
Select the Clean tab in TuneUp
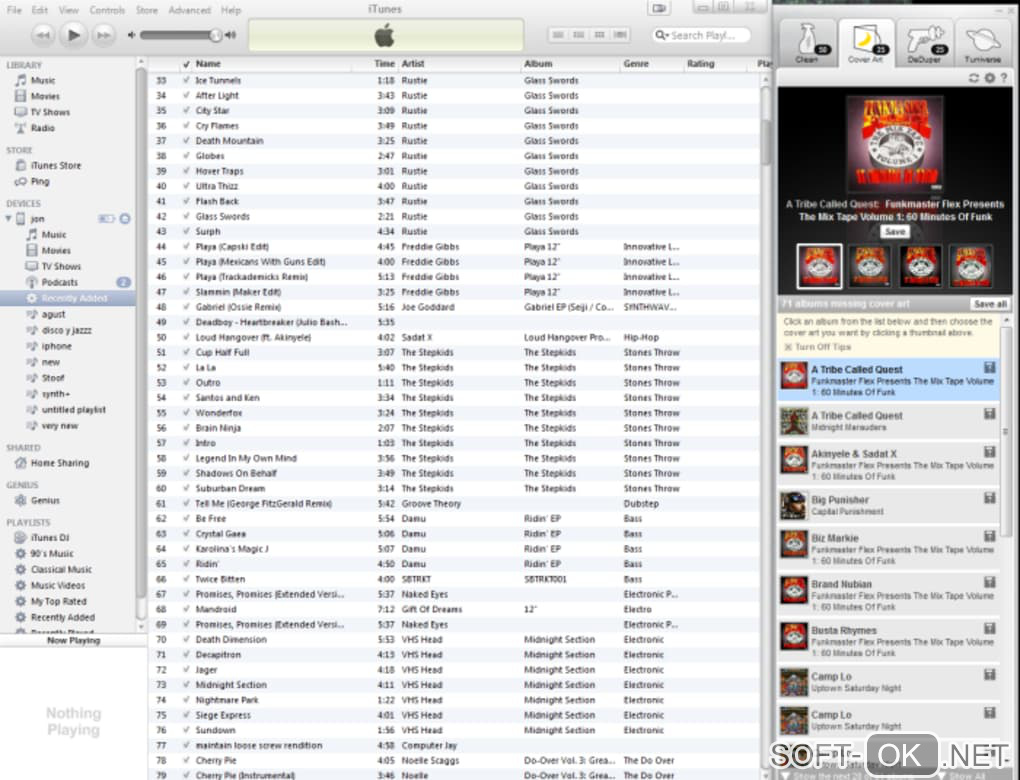(x=807, y=43)
